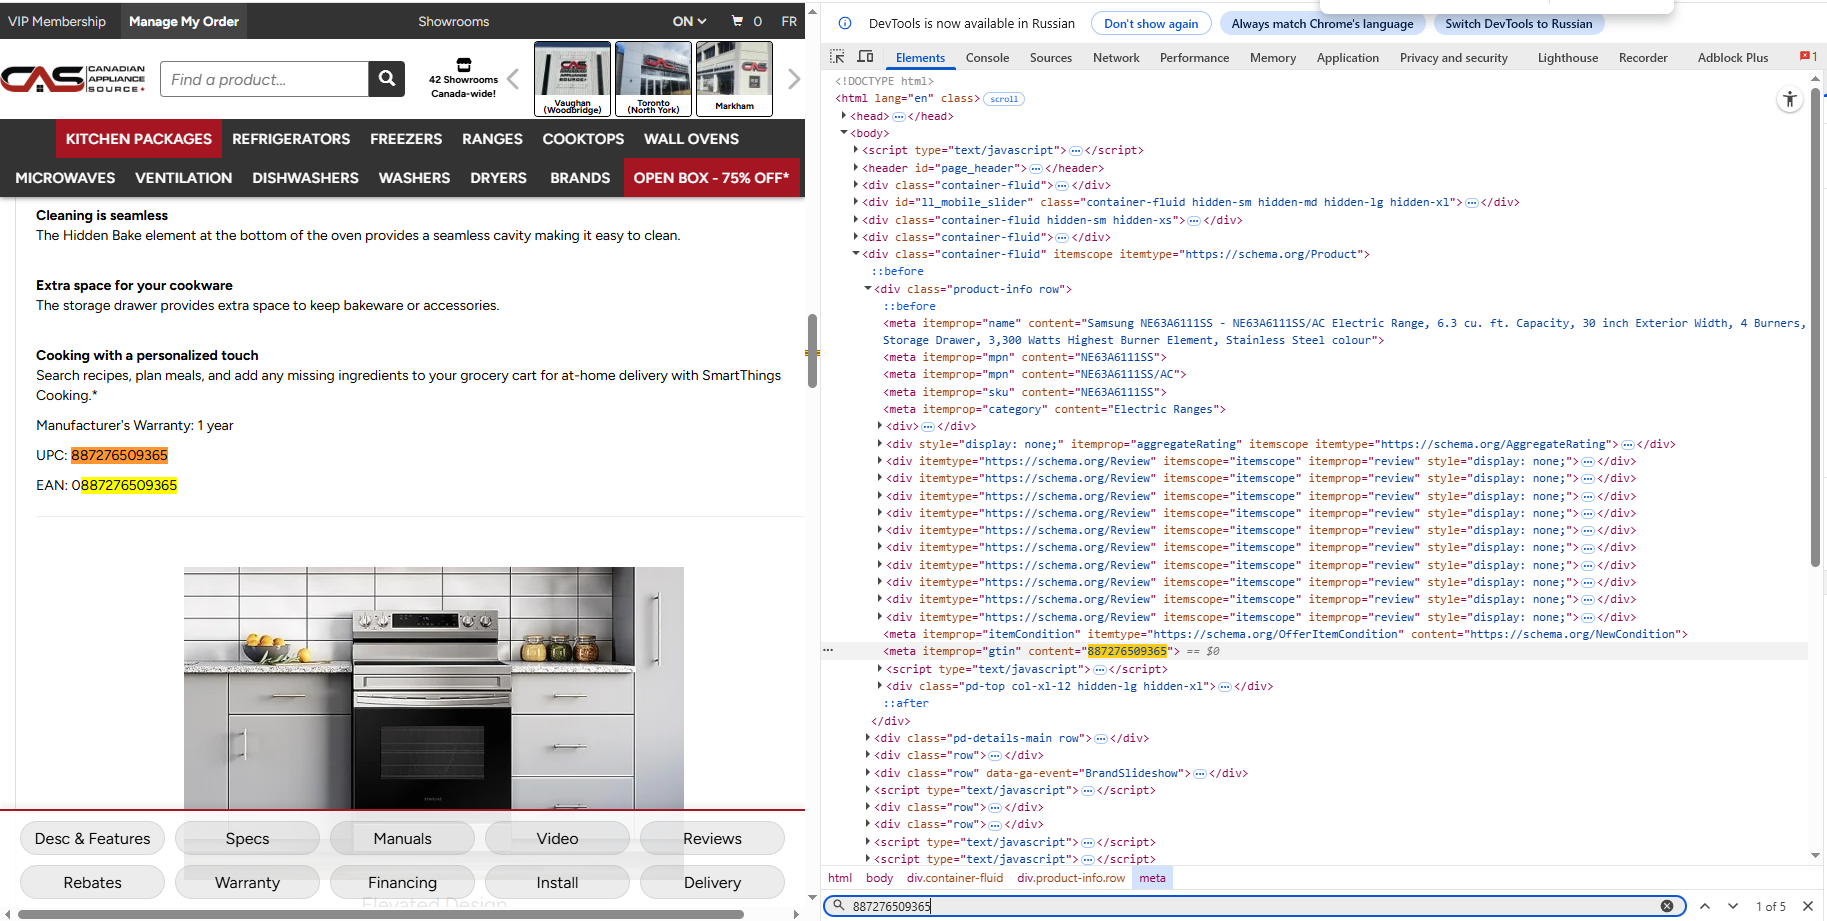The height and width of the screenshot is (921, 1827).
Task: Go to previous search result arrow
Action: pos(1705,906)
